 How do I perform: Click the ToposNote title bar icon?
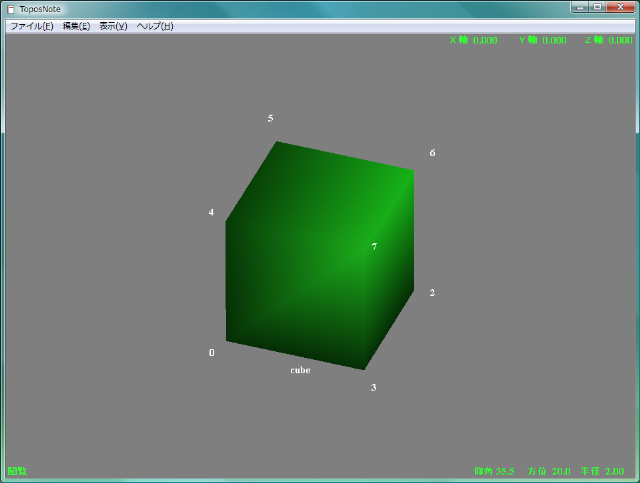pyautogui.click(x=11, y=9)
